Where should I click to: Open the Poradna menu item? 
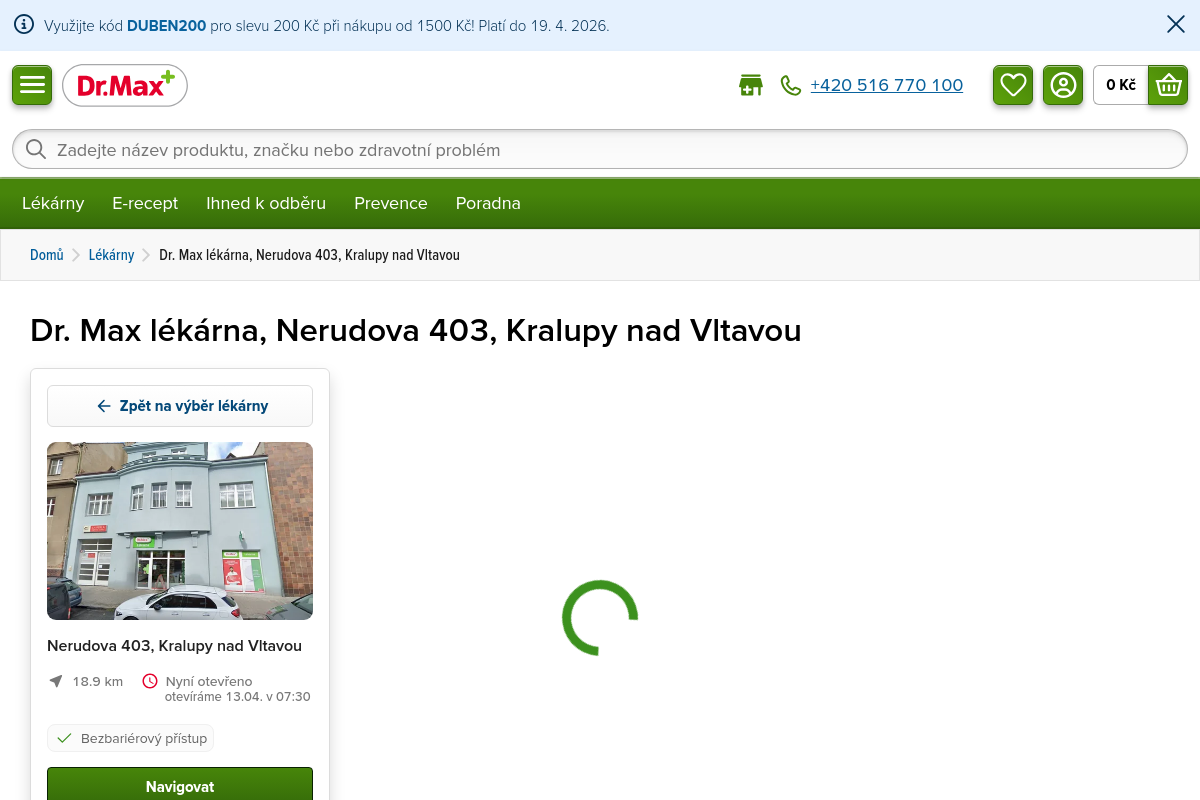[488, 203]
